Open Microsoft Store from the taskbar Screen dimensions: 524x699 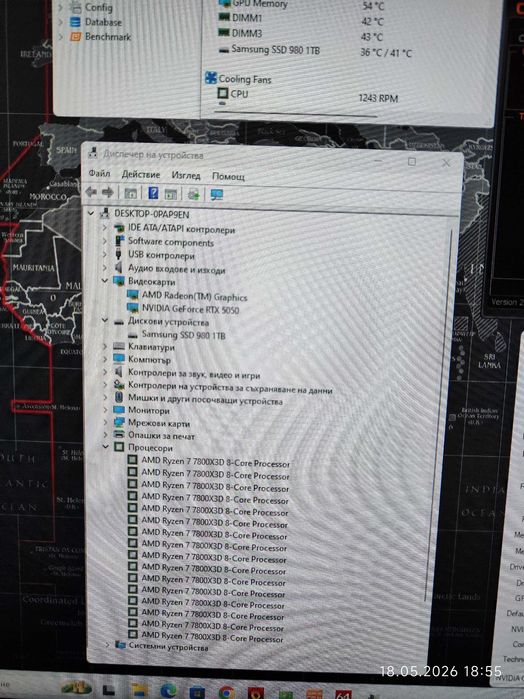[x=197, y=692]
